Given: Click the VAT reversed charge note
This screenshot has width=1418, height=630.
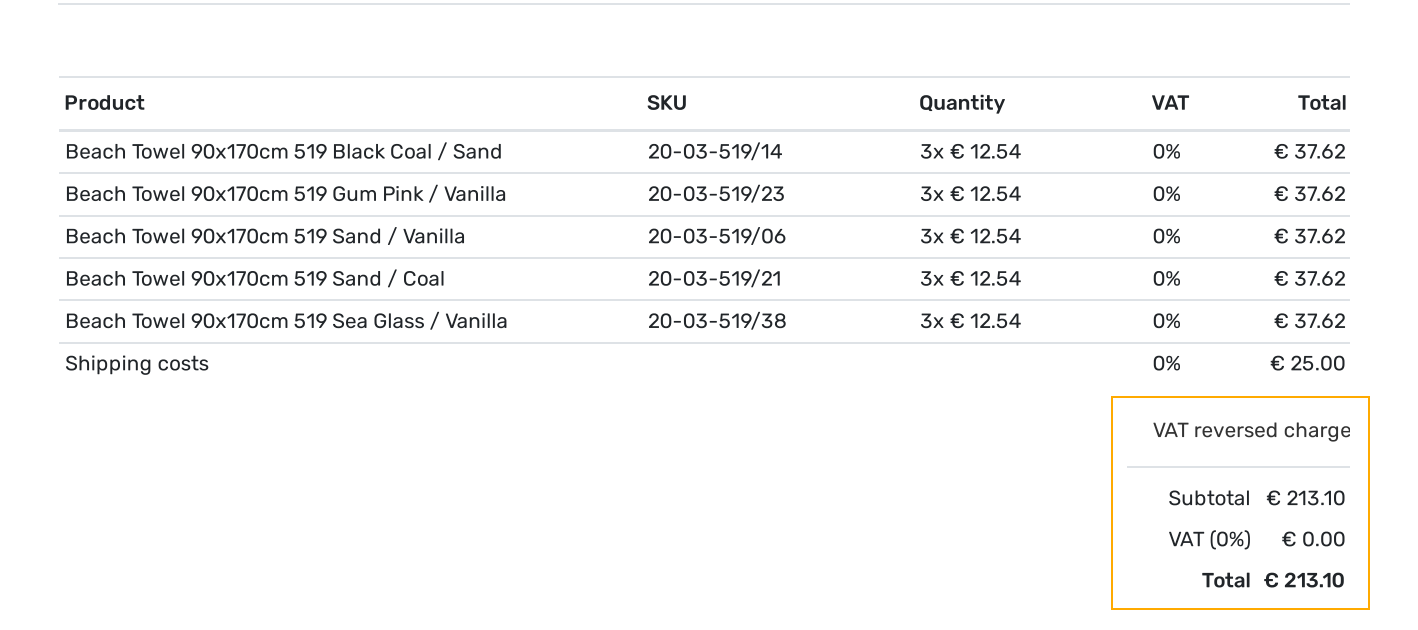Looking at the screenshot, I should point(1251,431).
